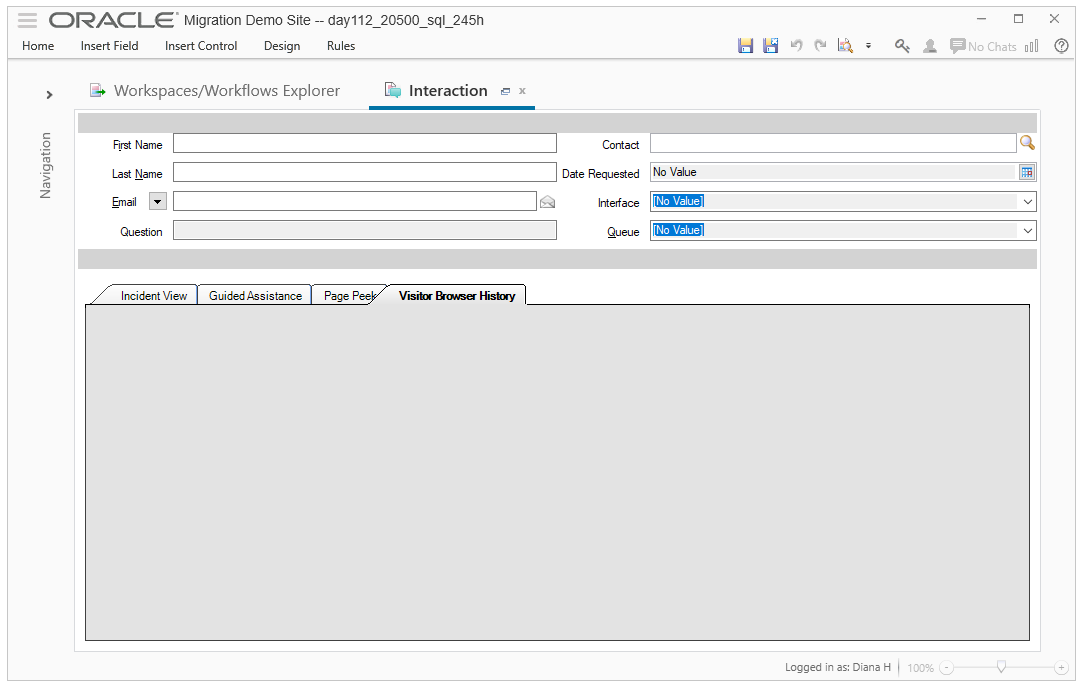Open the Interface dropdown list

(1027, 202)
